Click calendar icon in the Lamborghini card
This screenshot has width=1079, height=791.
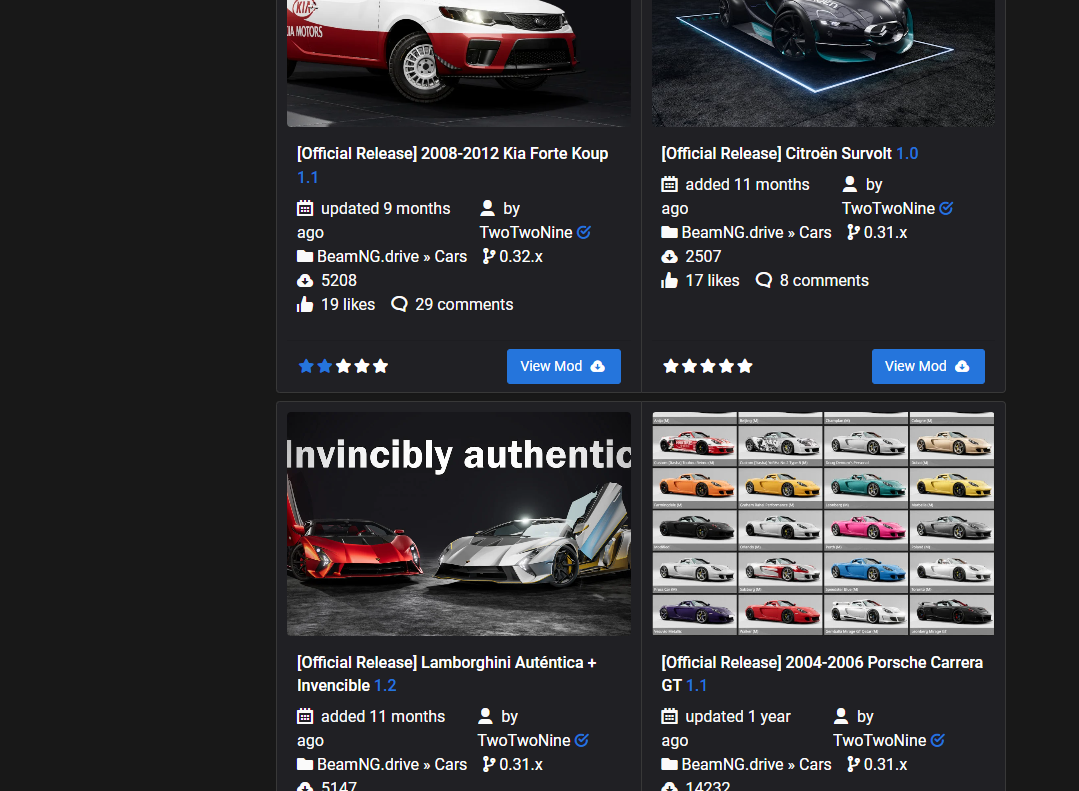(x=305, y=716)
